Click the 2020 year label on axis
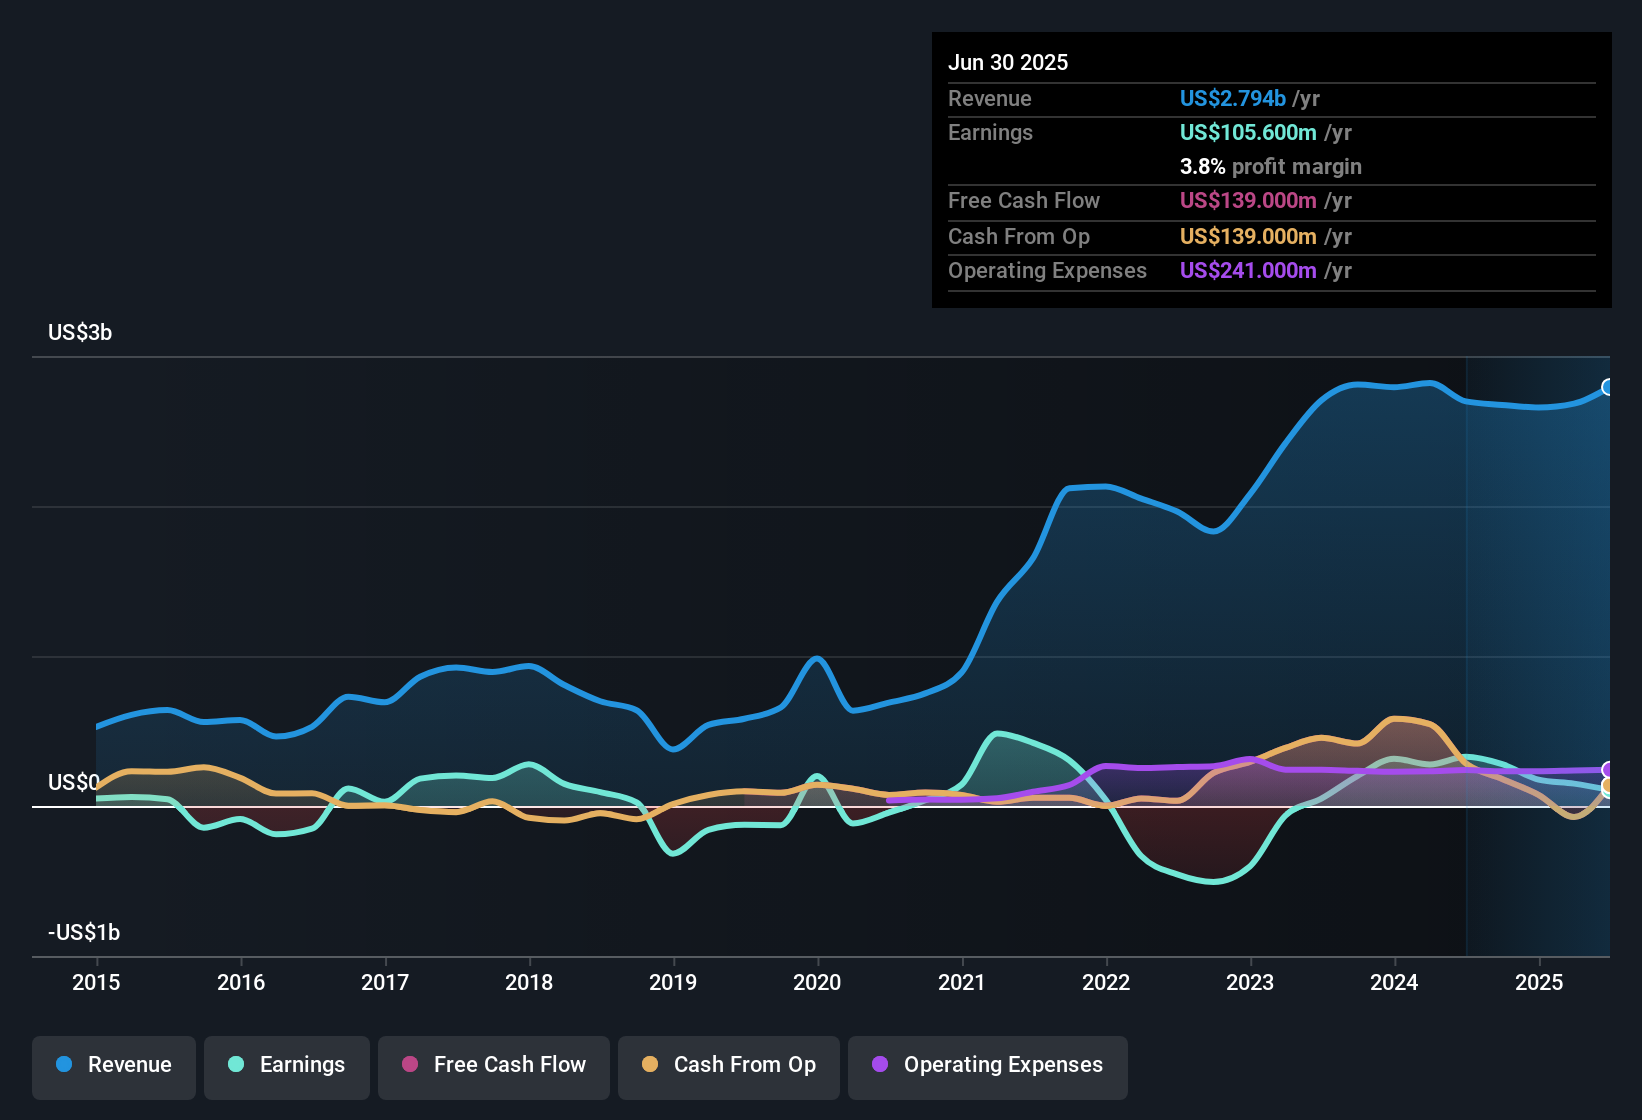 point(817,982)
